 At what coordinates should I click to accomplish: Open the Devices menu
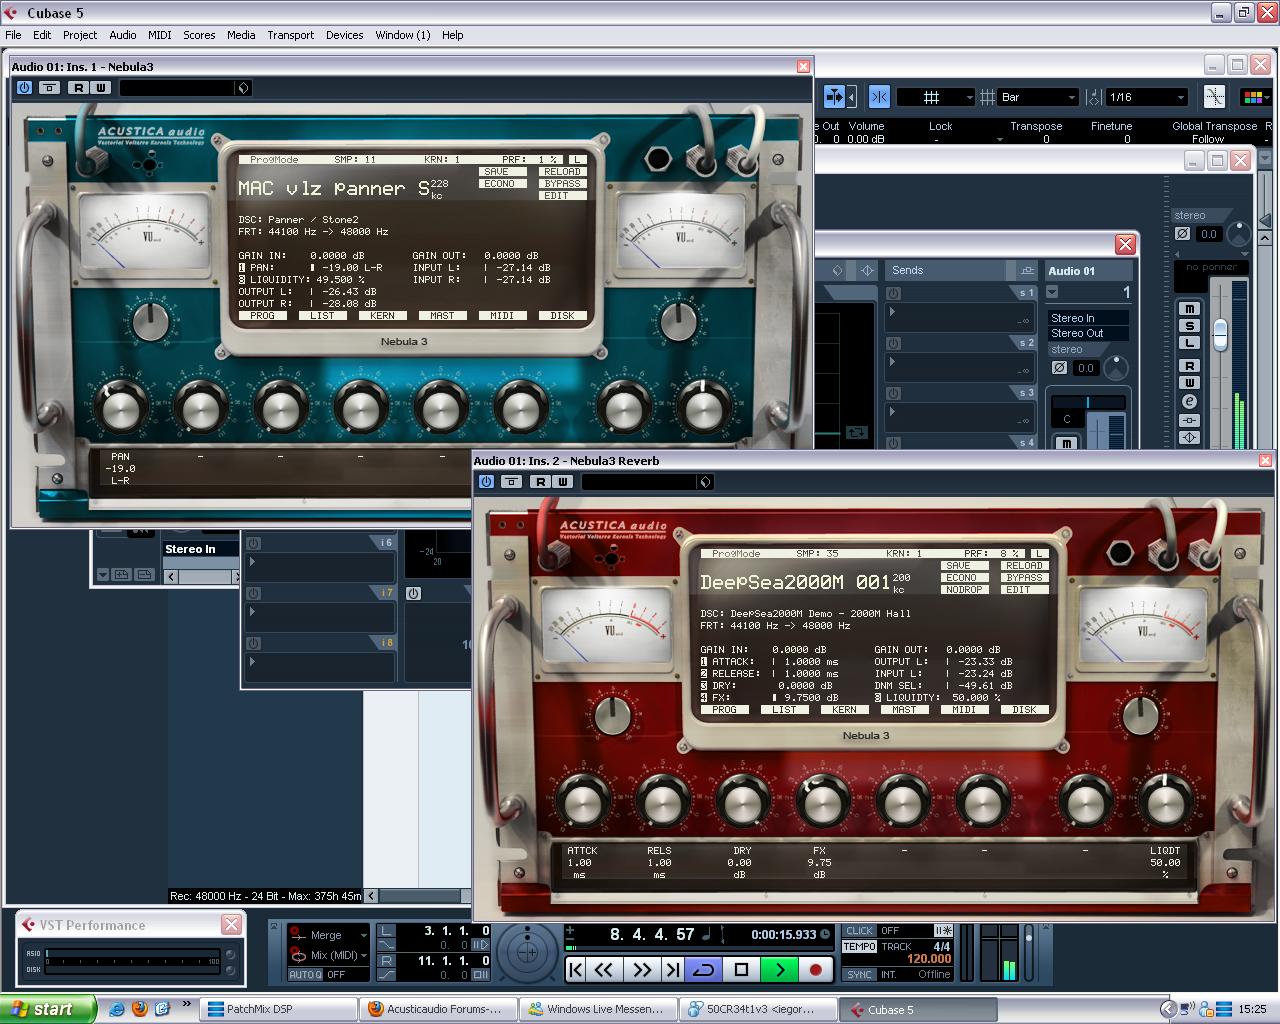344,34
